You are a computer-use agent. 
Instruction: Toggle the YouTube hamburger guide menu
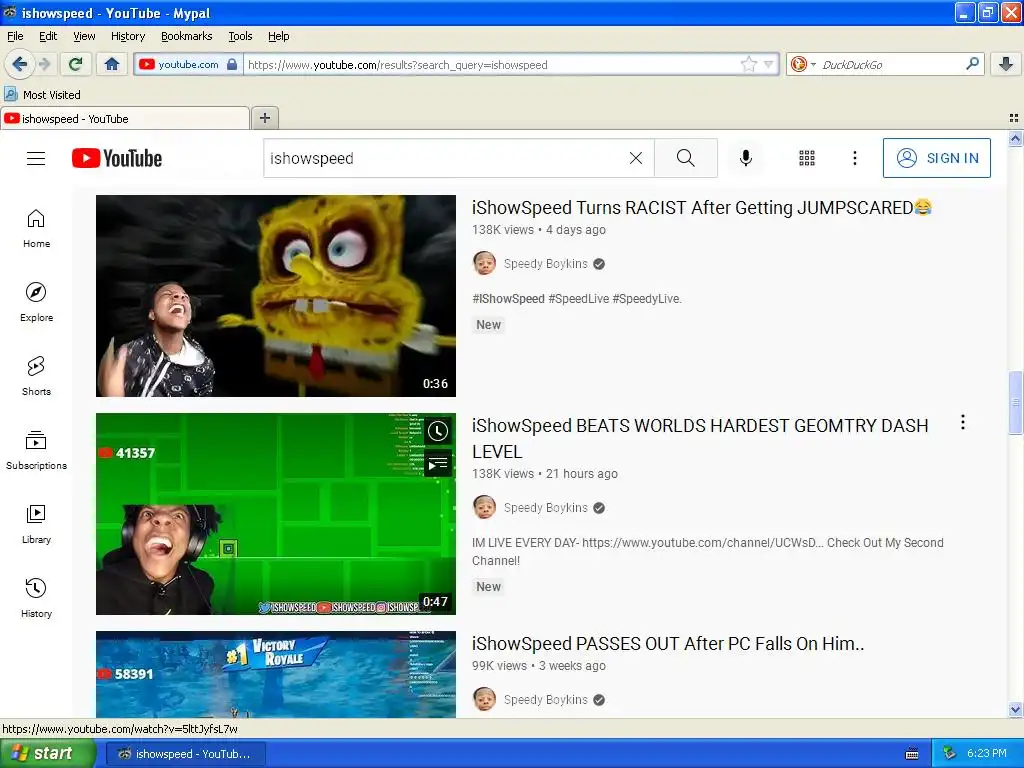click(x=36, y=158)
